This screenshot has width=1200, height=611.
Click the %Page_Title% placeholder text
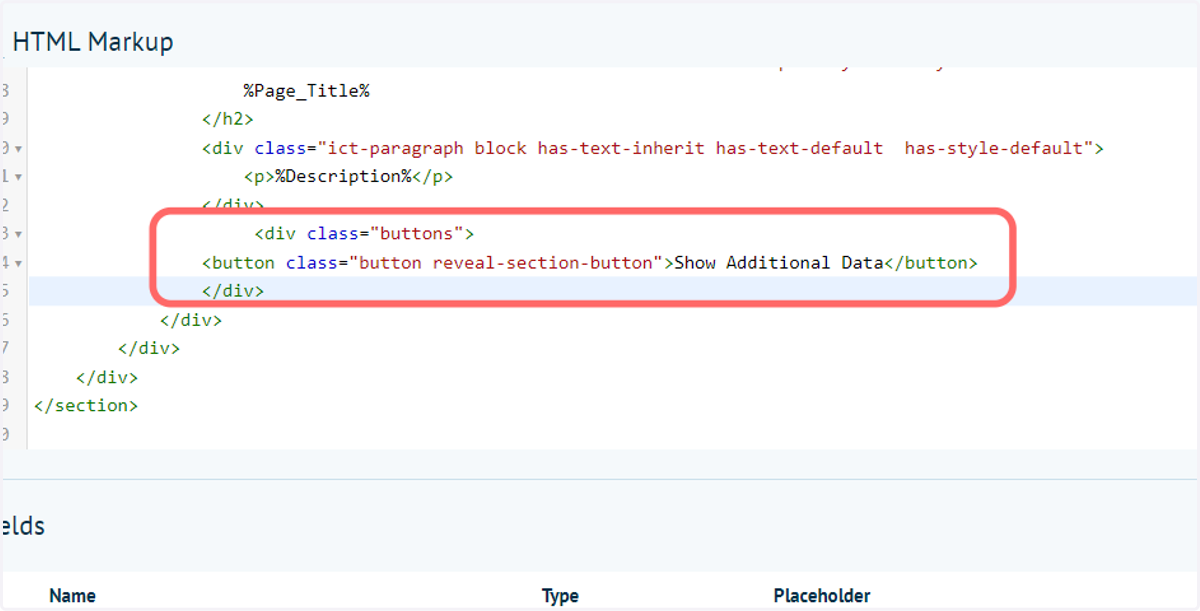pyautogui.click(x=307, y=91)
